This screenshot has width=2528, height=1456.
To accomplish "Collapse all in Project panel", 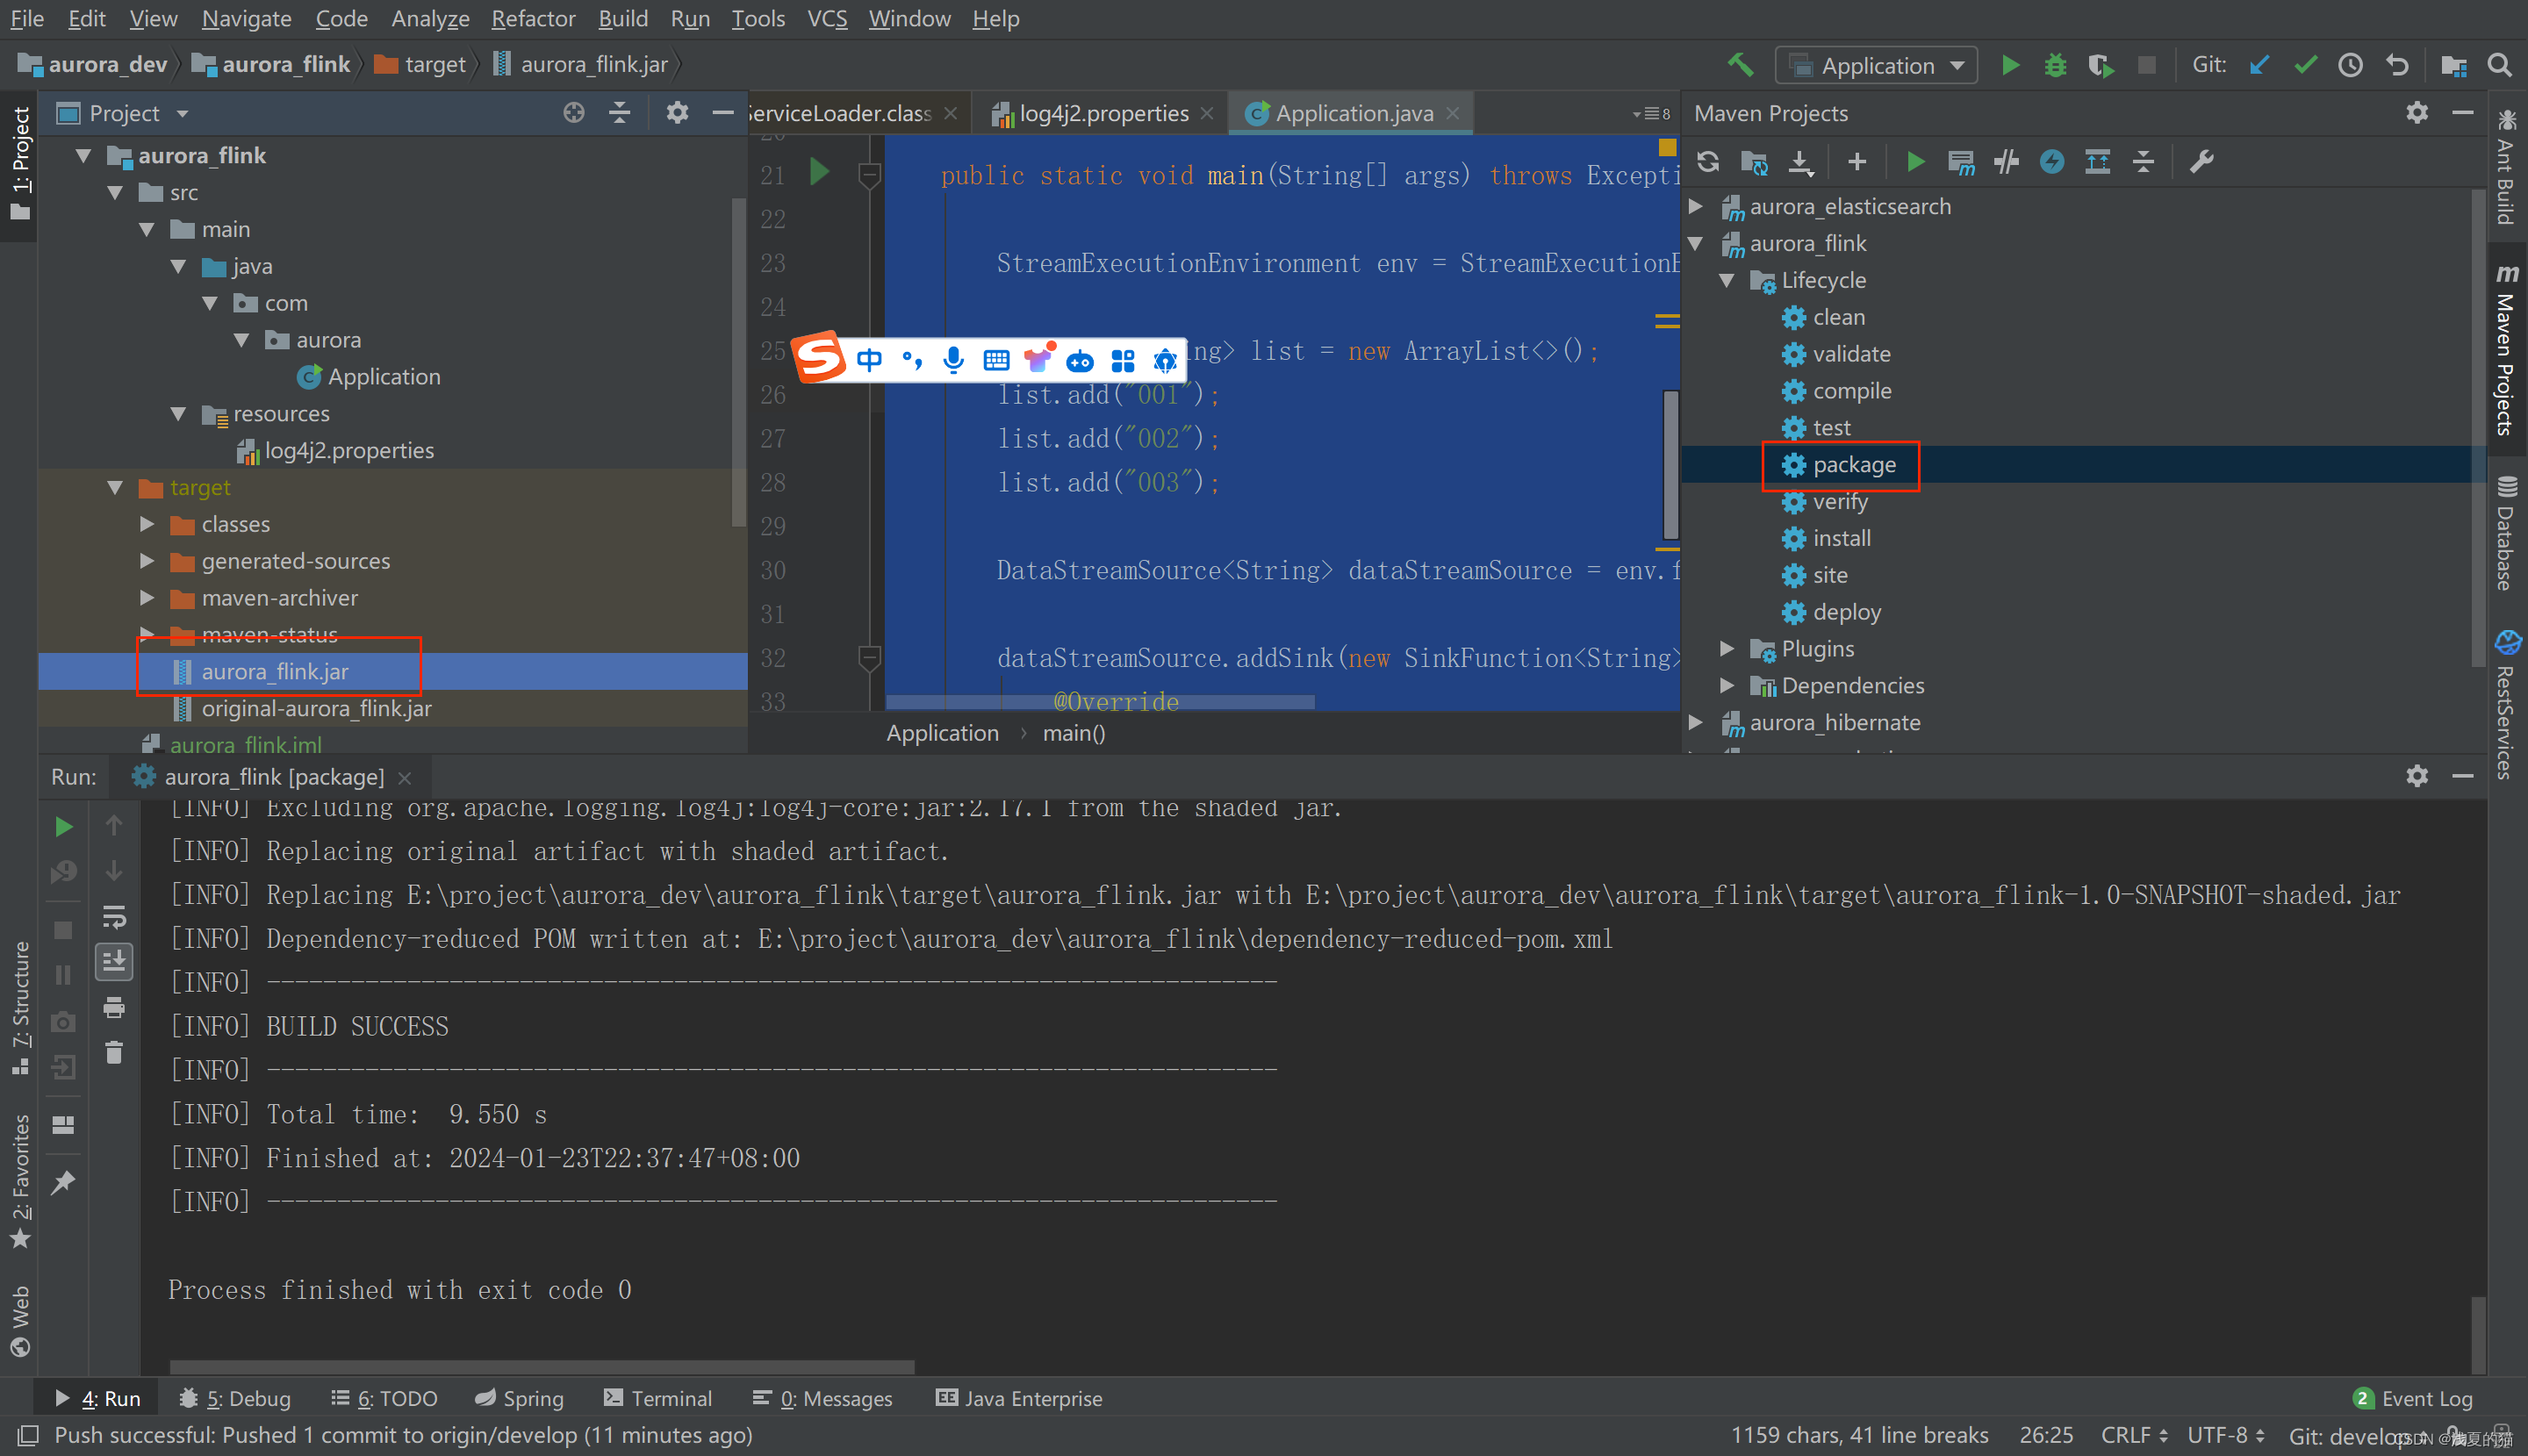I will (620, 113).
